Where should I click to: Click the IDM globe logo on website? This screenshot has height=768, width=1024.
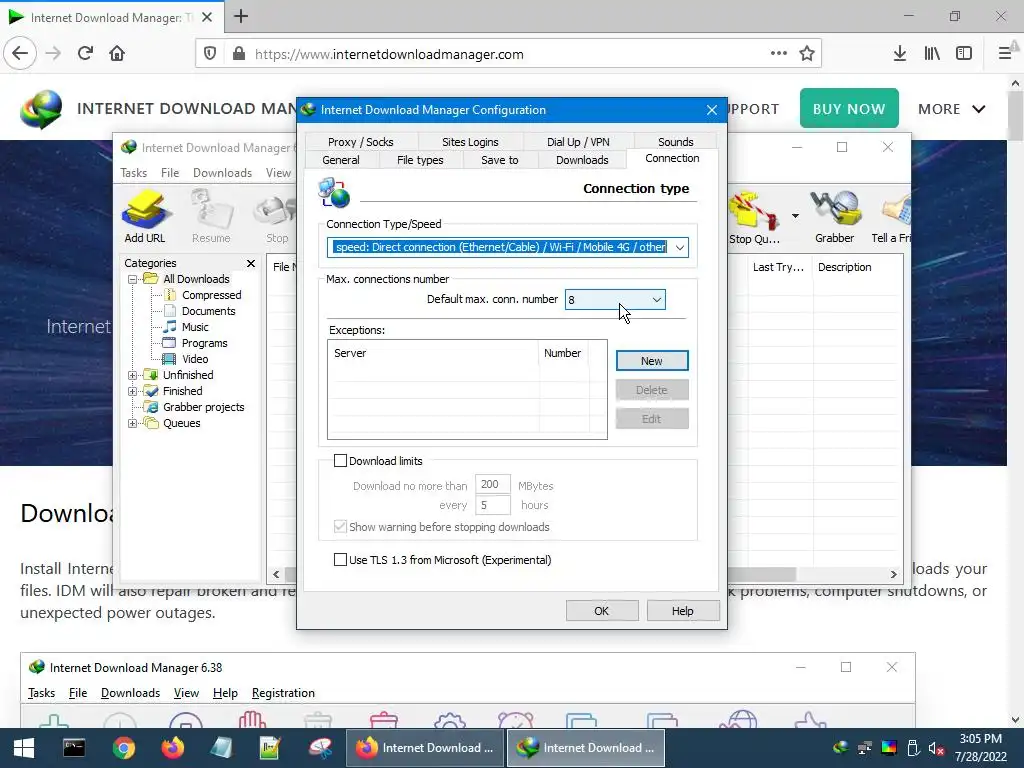41,109
